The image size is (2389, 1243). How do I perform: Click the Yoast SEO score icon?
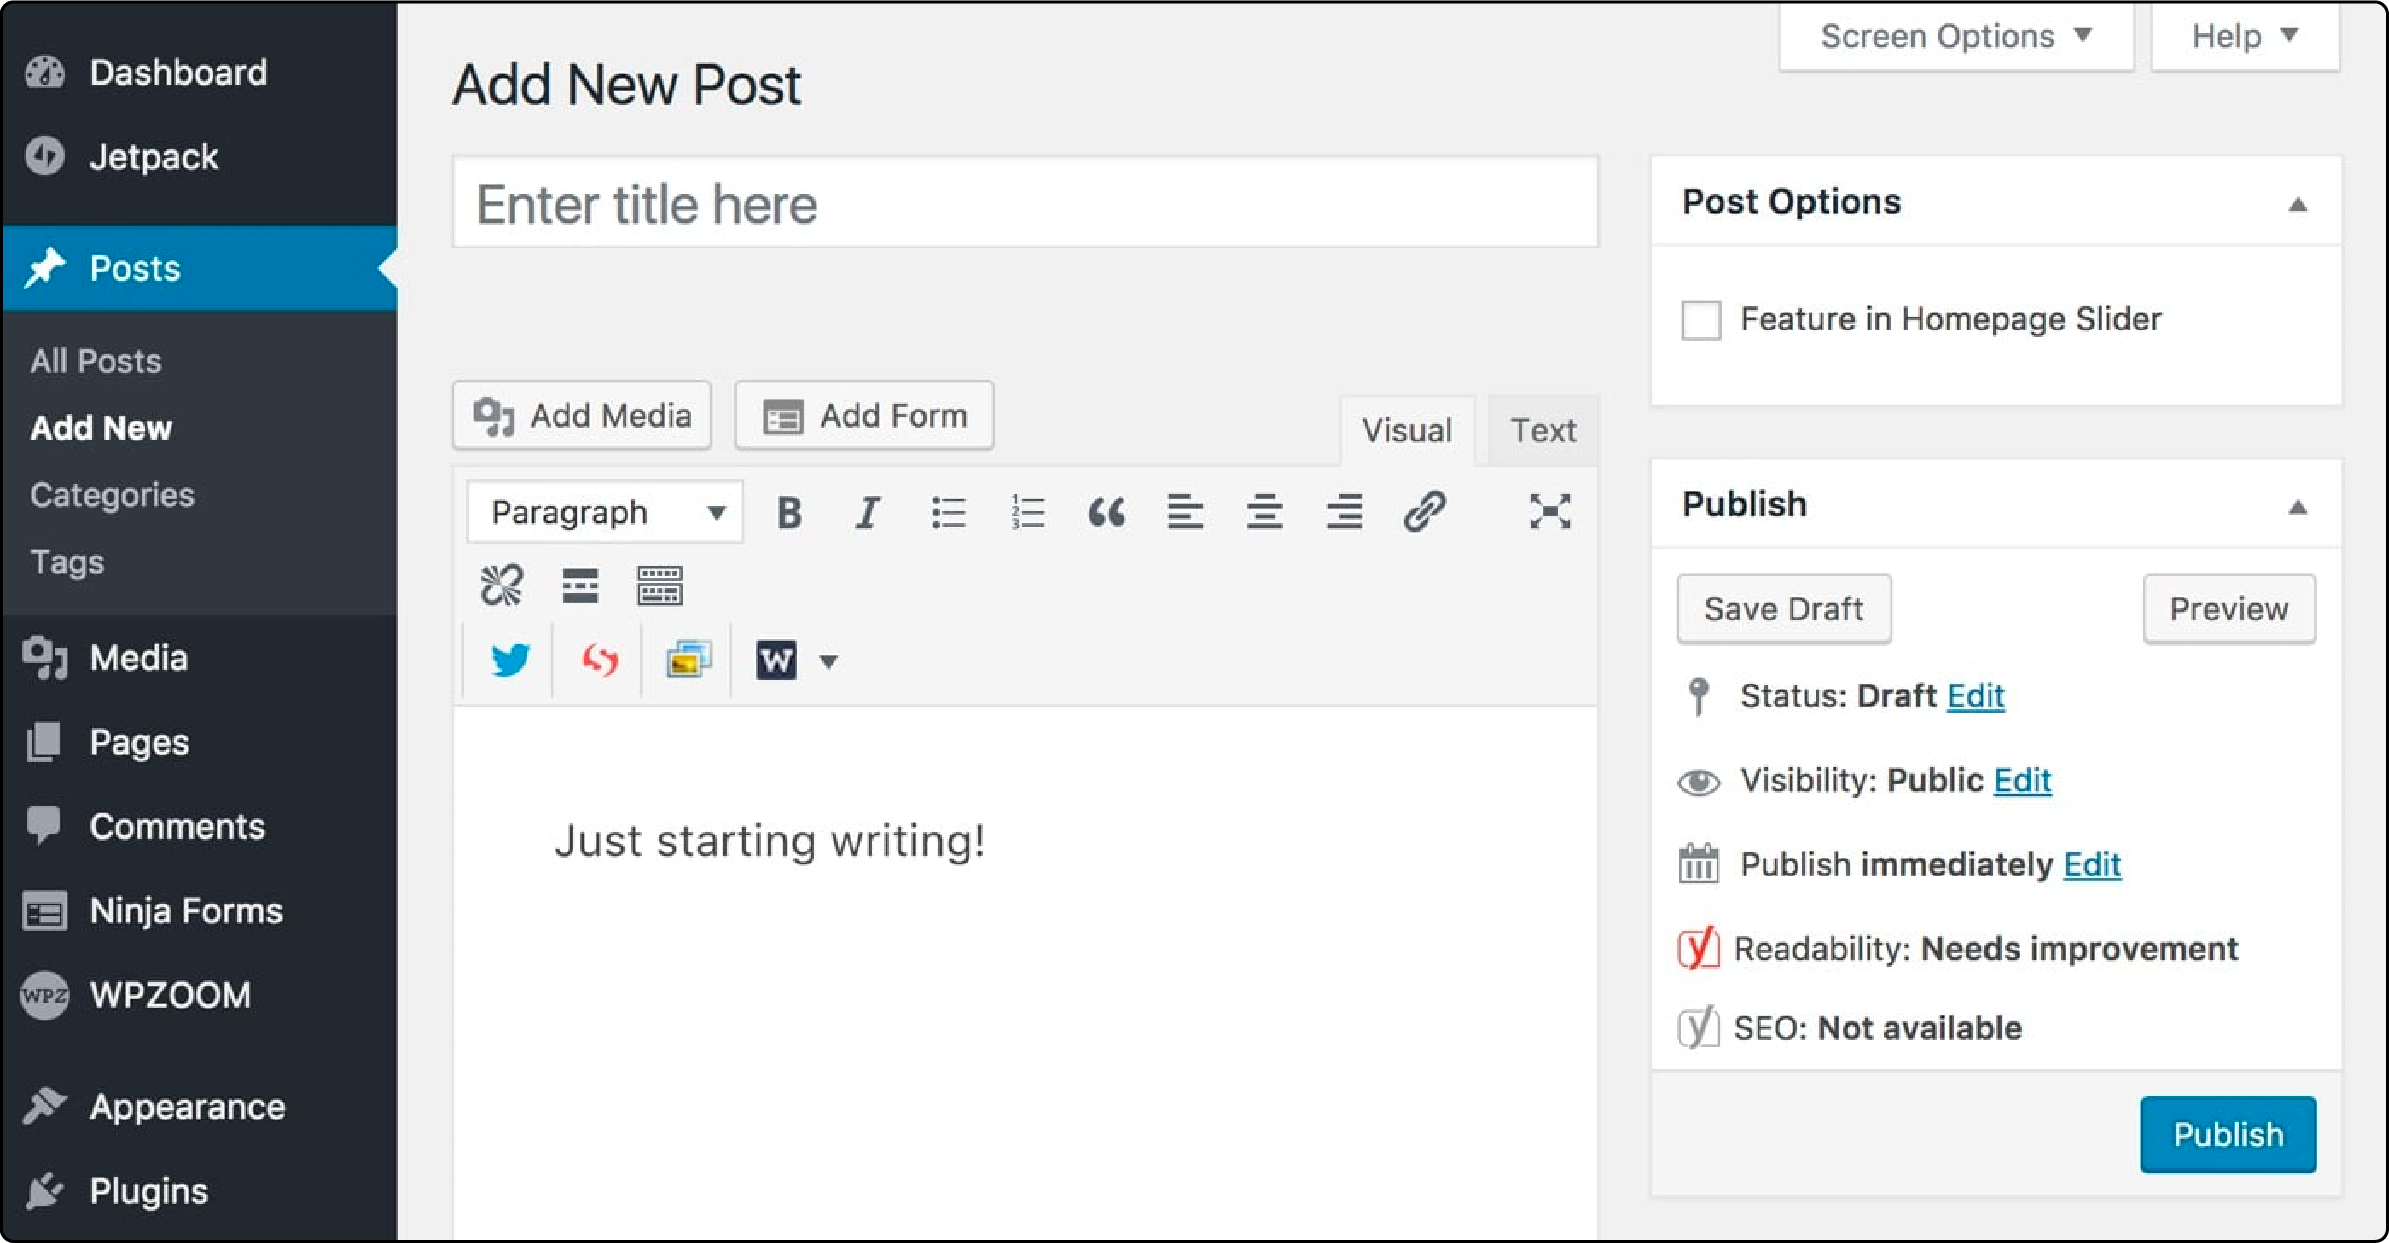(1698, 1028)
